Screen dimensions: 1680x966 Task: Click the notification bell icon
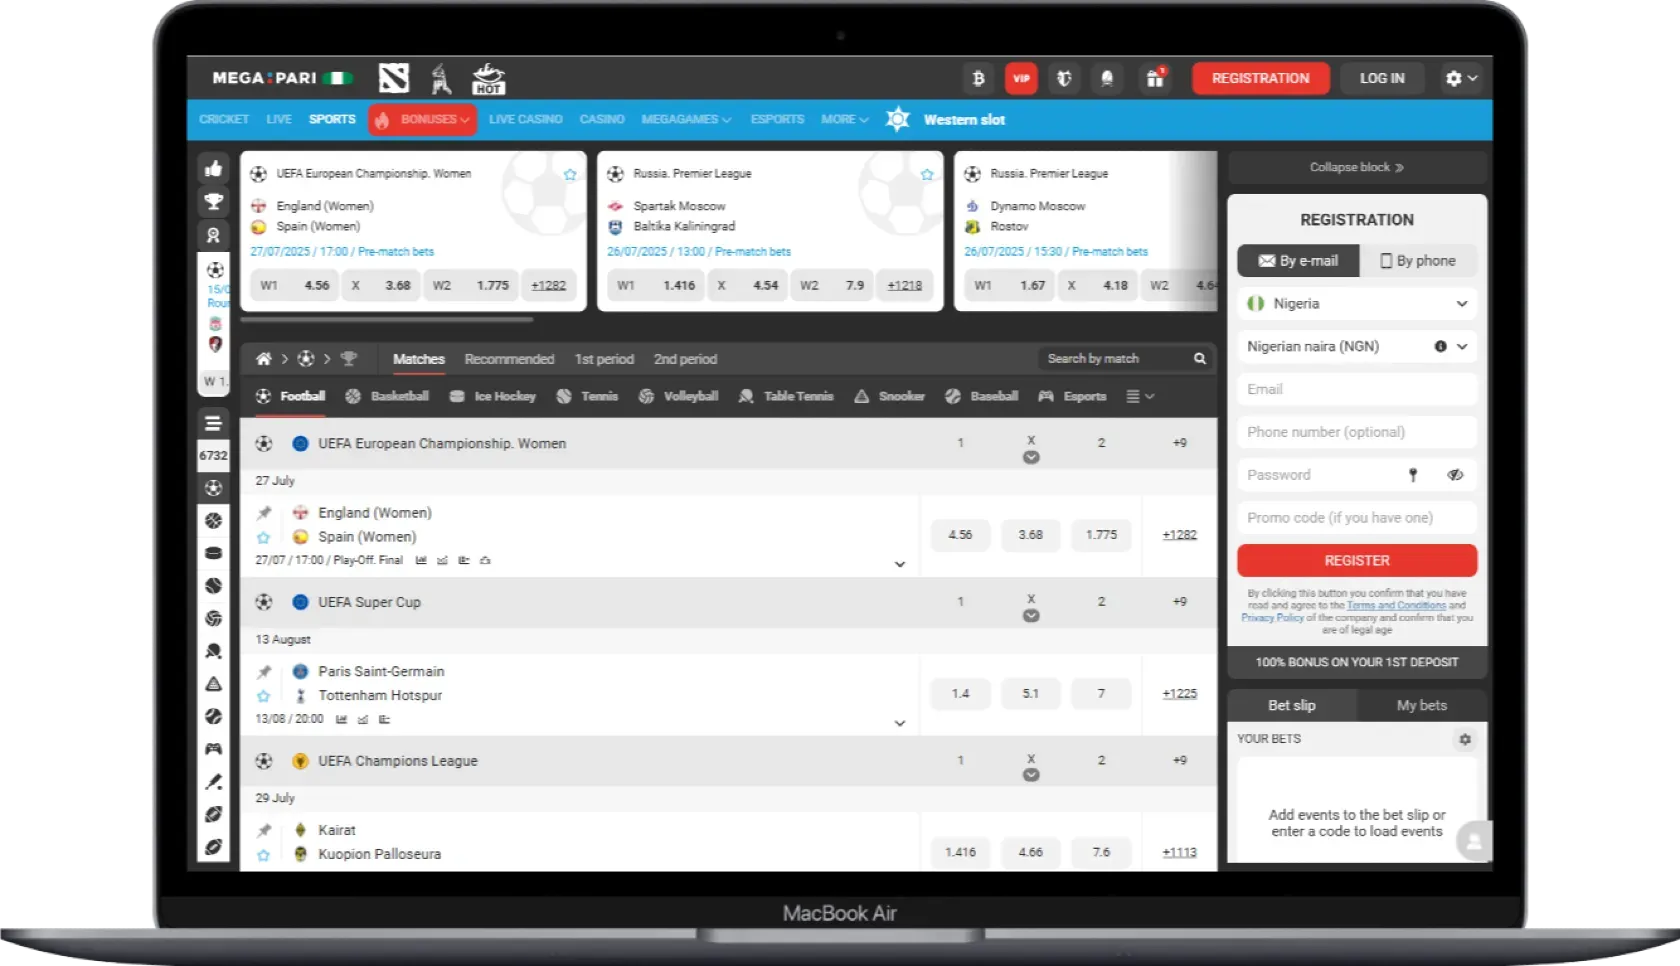pyautogui.click(x=1107, y=78)
